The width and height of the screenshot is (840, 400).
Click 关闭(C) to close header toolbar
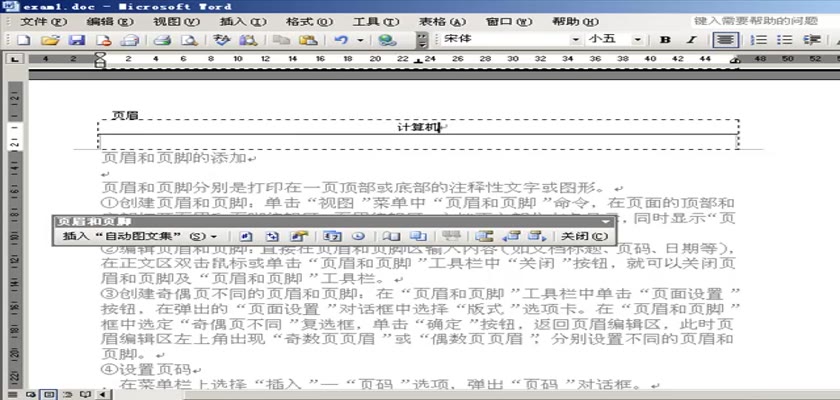583,237
